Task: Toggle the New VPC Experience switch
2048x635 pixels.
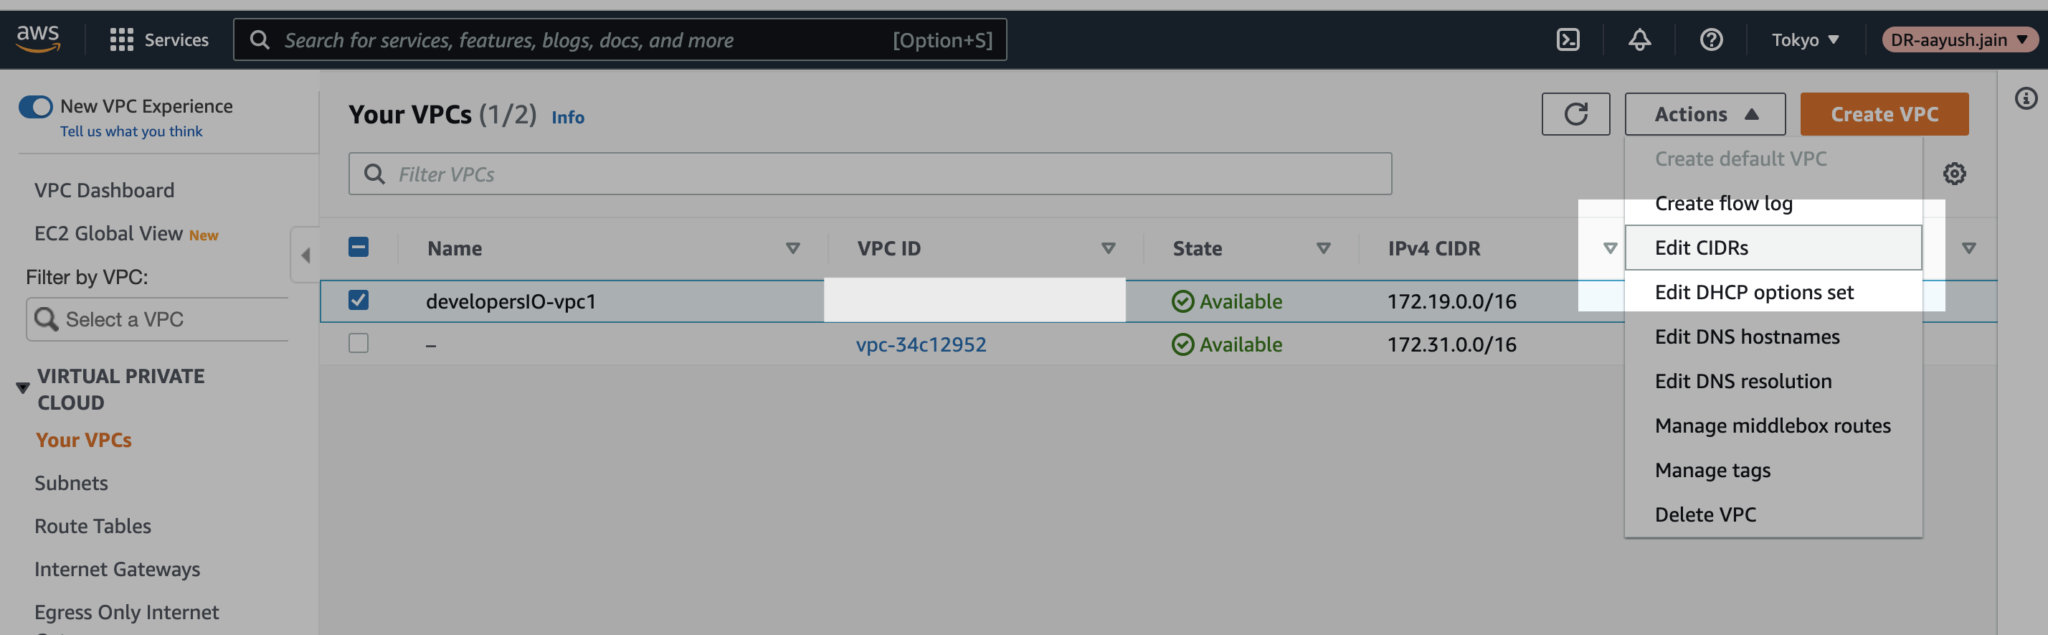Action: [x=35, y=105]
